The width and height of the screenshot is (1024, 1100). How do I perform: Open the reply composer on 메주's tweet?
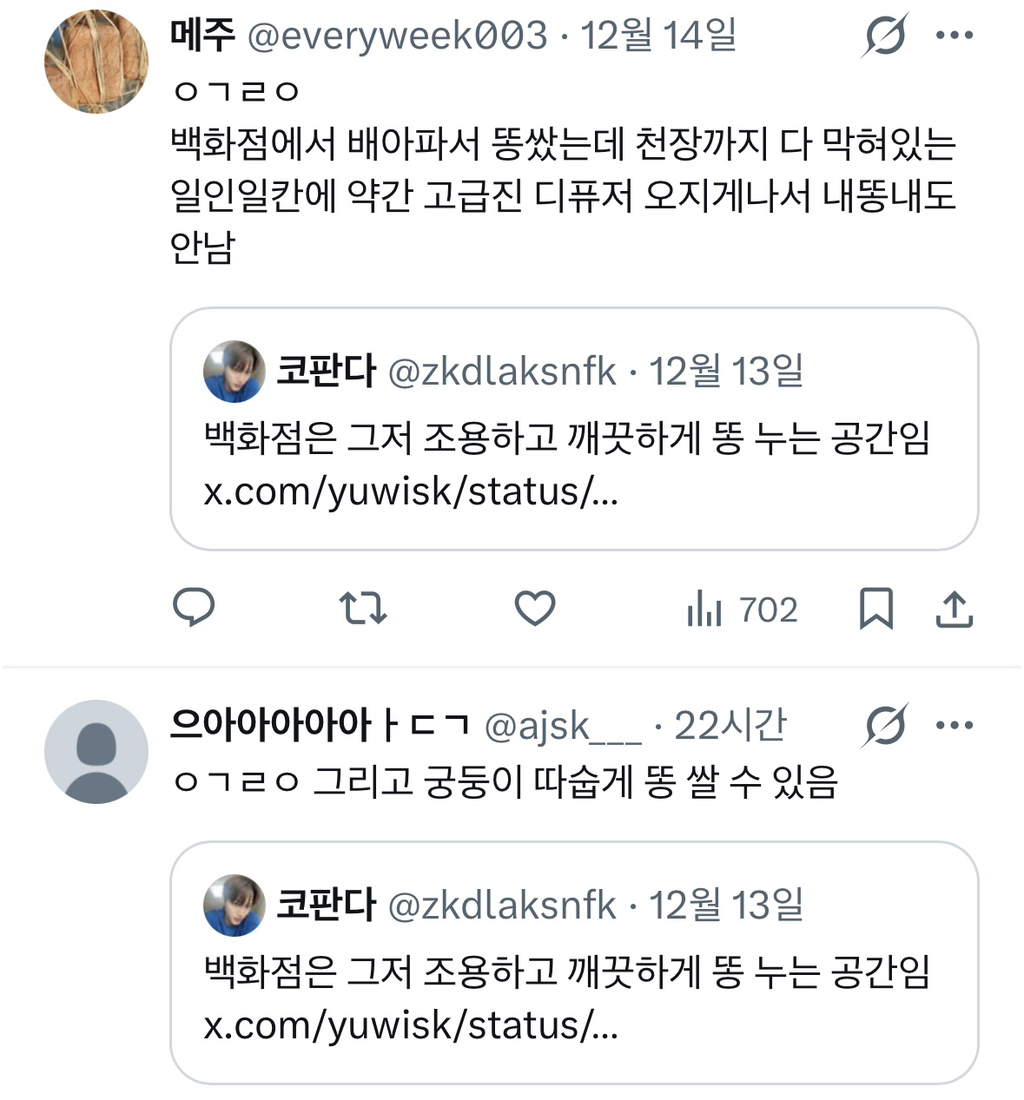click(x=196, y=608)
